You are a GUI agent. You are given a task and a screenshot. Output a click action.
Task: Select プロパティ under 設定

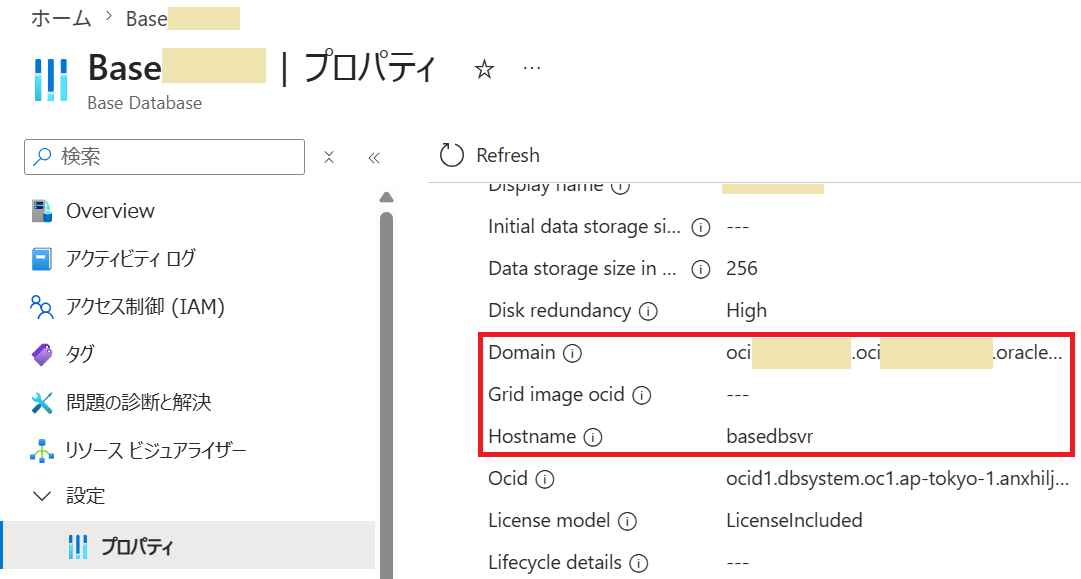tap(188, 546)
